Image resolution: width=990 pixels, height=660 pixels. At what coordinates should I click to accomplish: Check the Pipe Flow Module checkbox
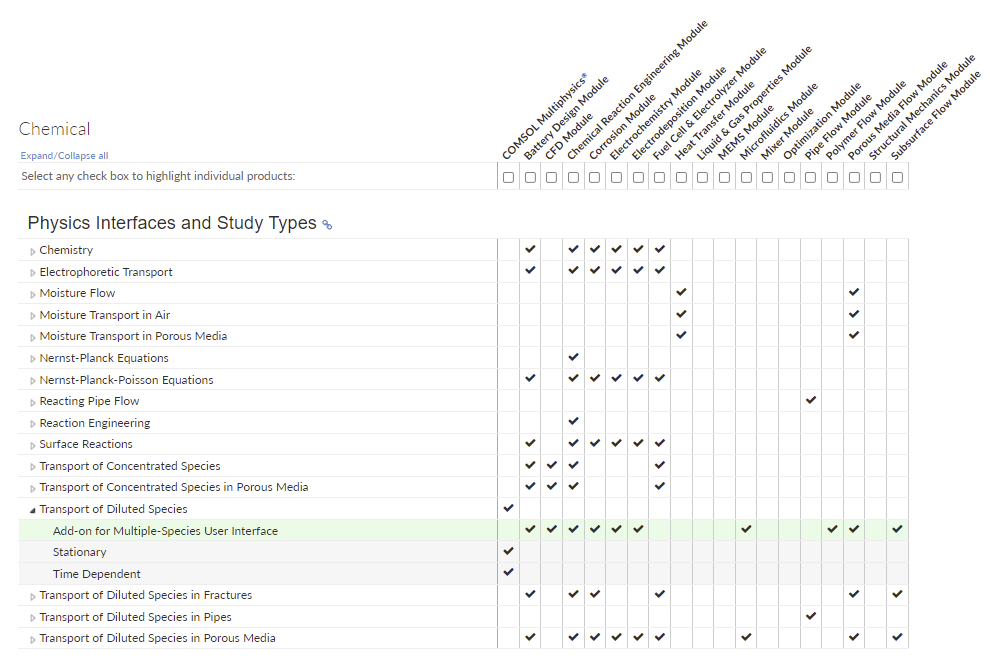click(x=811, y=177)
